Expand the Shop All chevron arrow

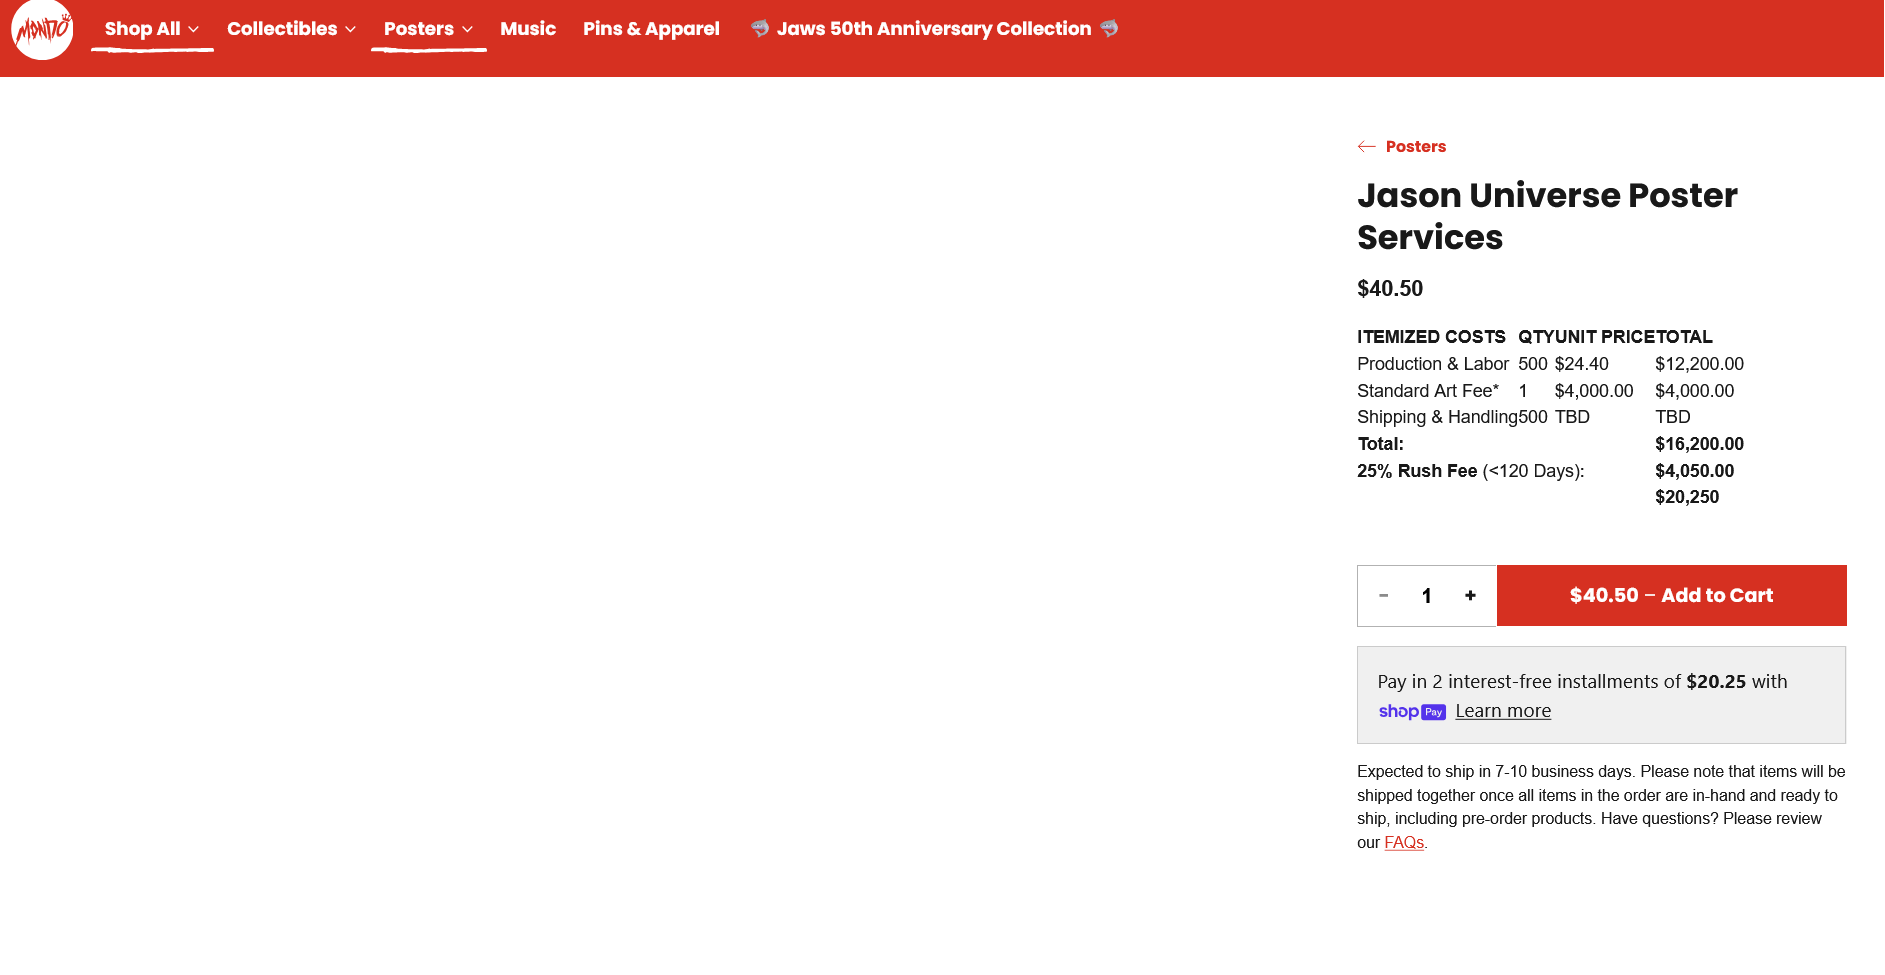[193, 30]
